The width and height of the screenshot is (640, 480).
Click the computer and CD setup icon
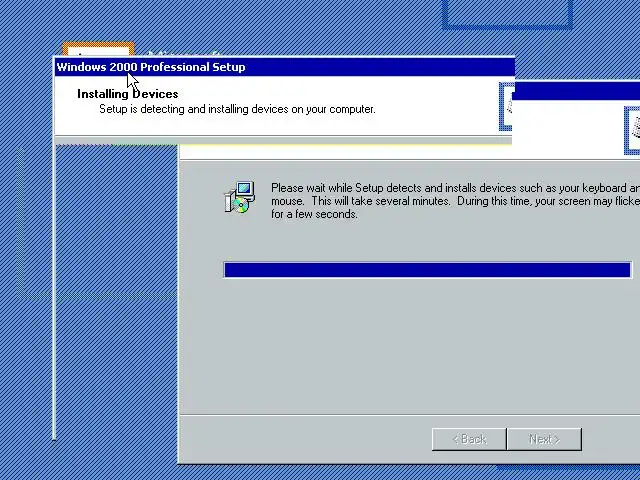point(240,197)
